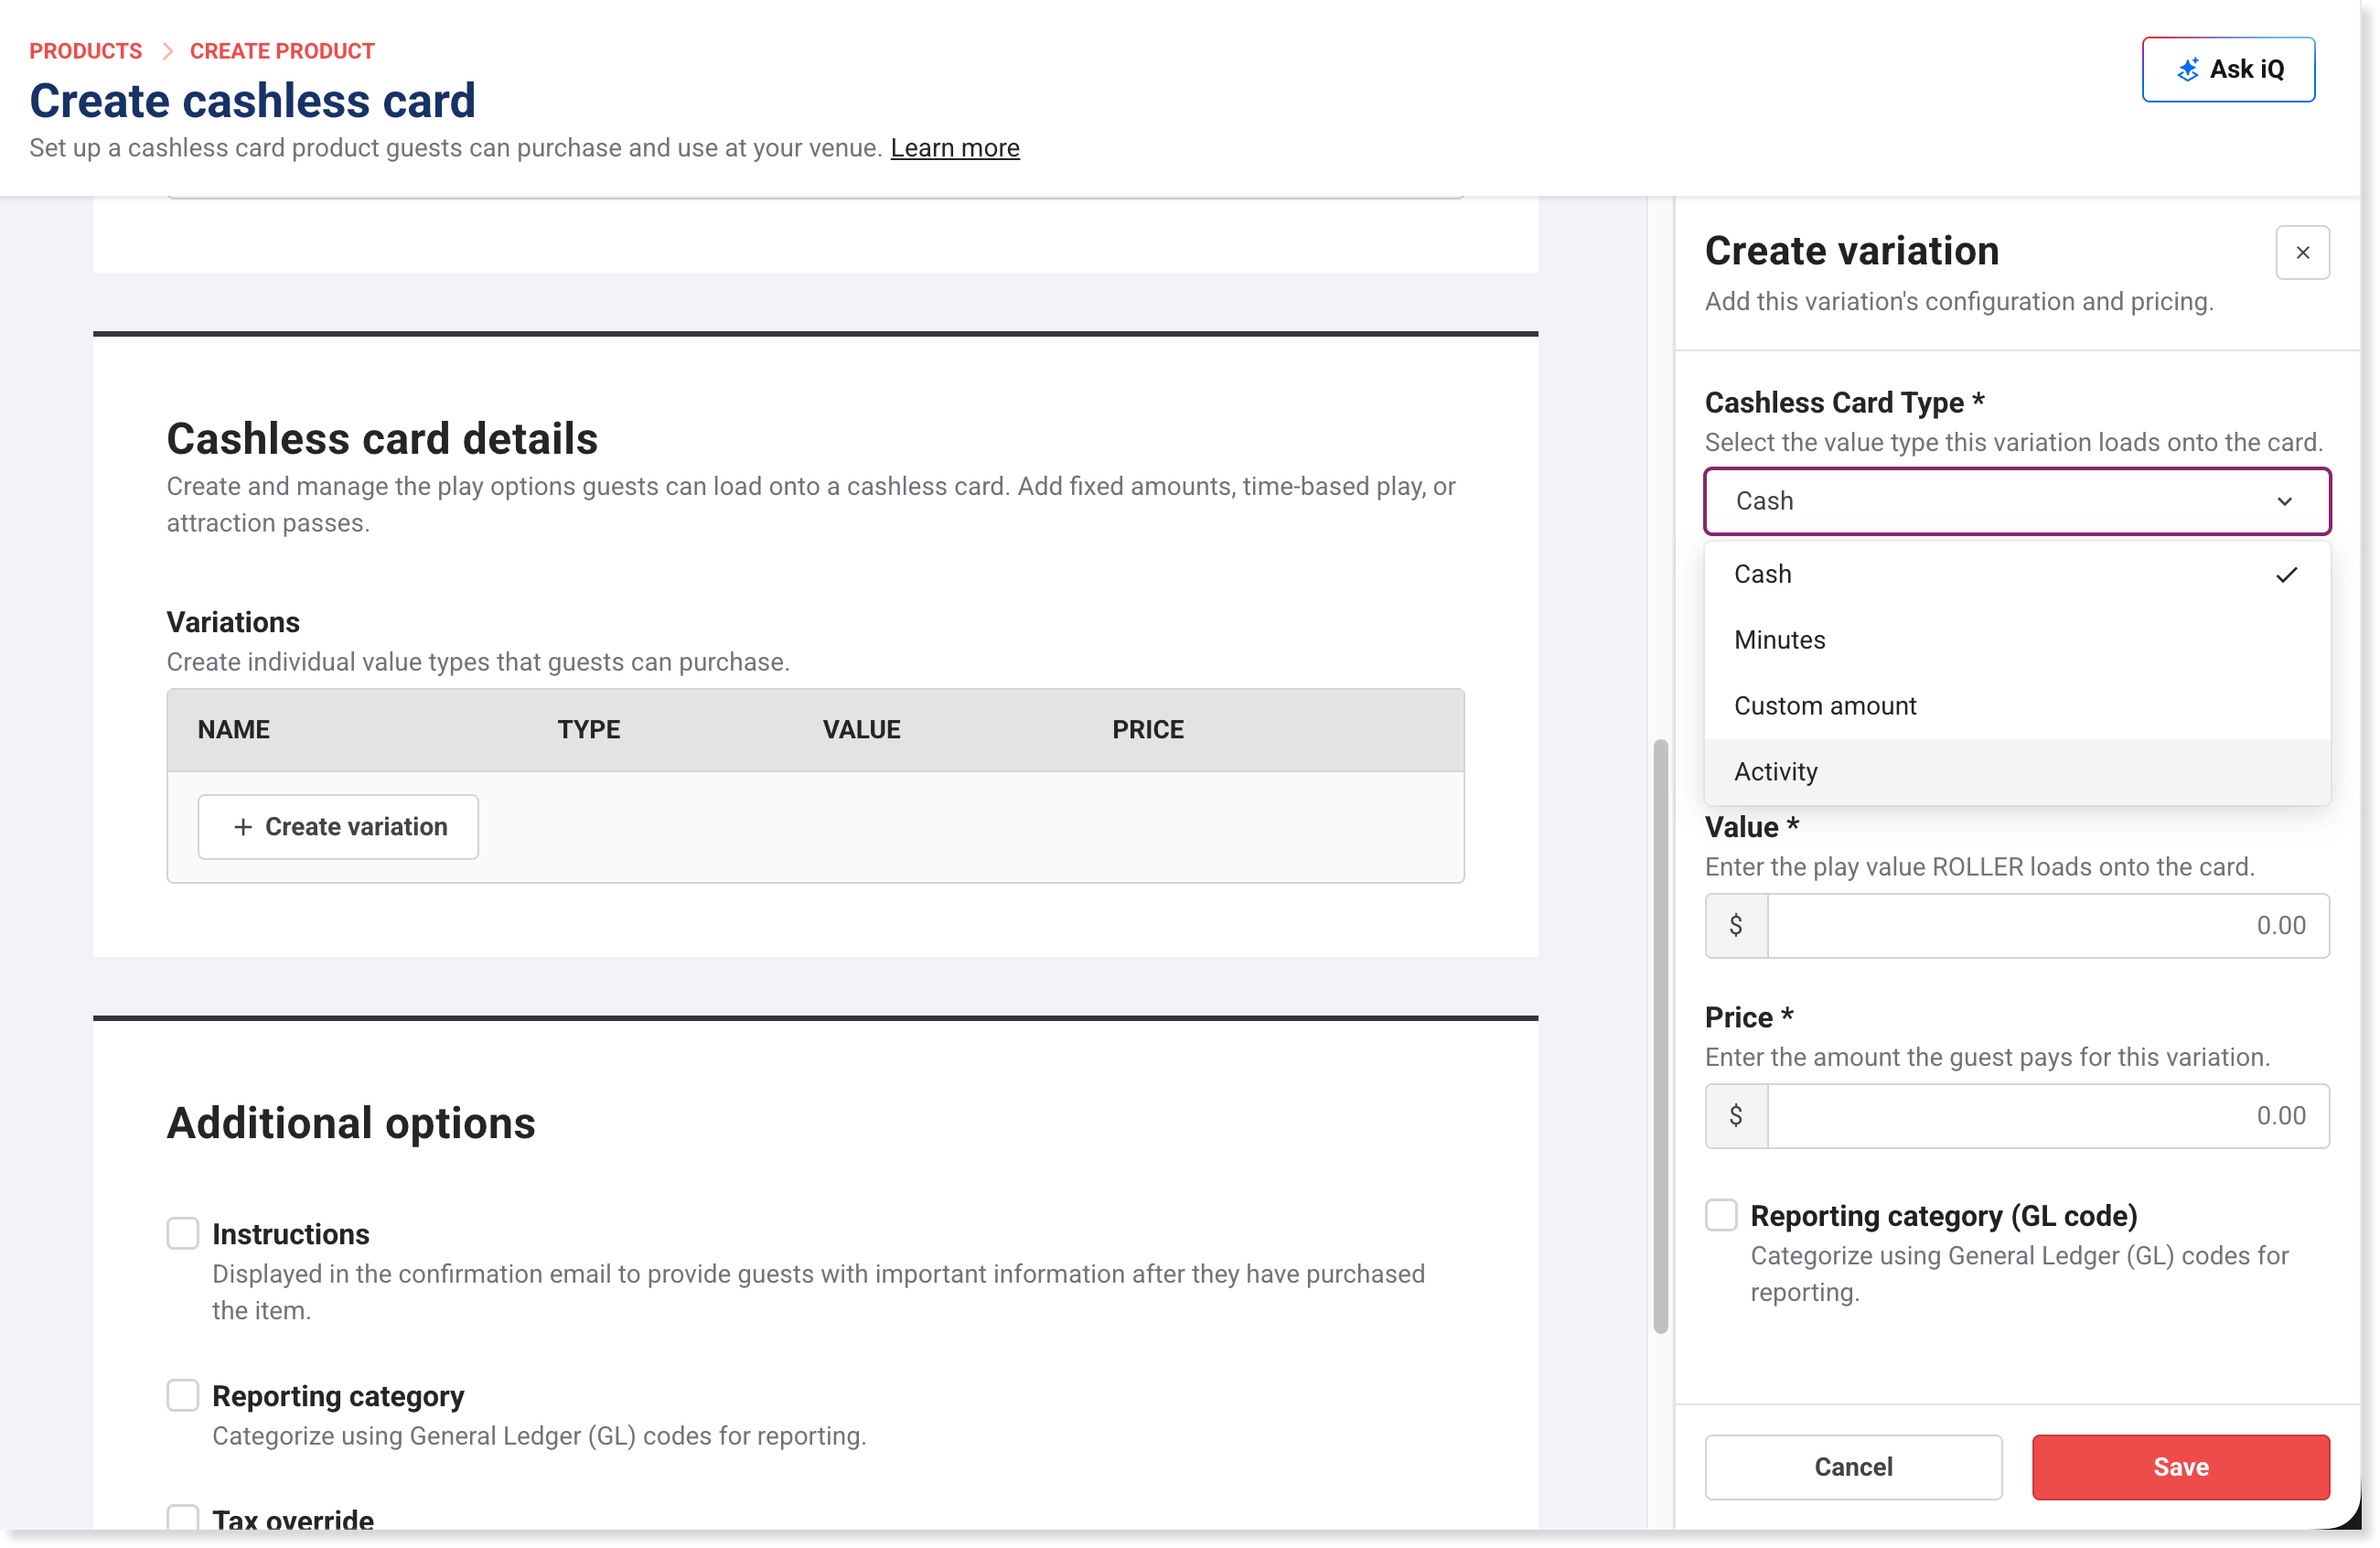This screenshot has height=1548, width=2380.
Task: Click the plus icon on Create variation
Action: click(x=243, y=827)
